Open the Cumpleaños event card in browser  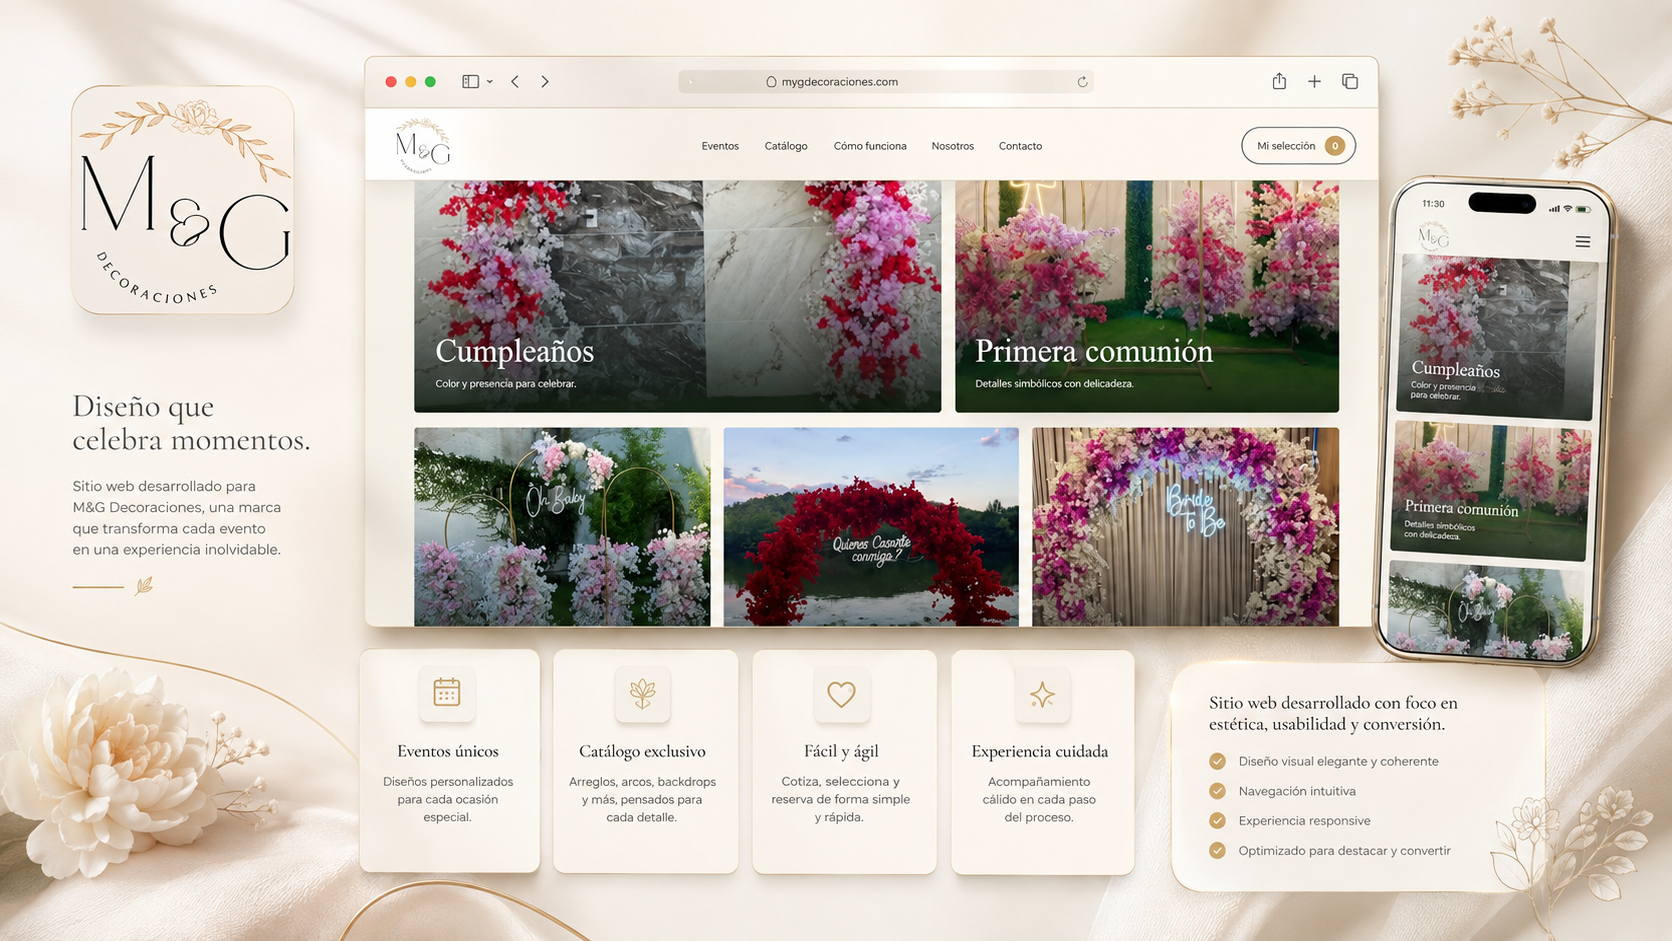(677, 296)
